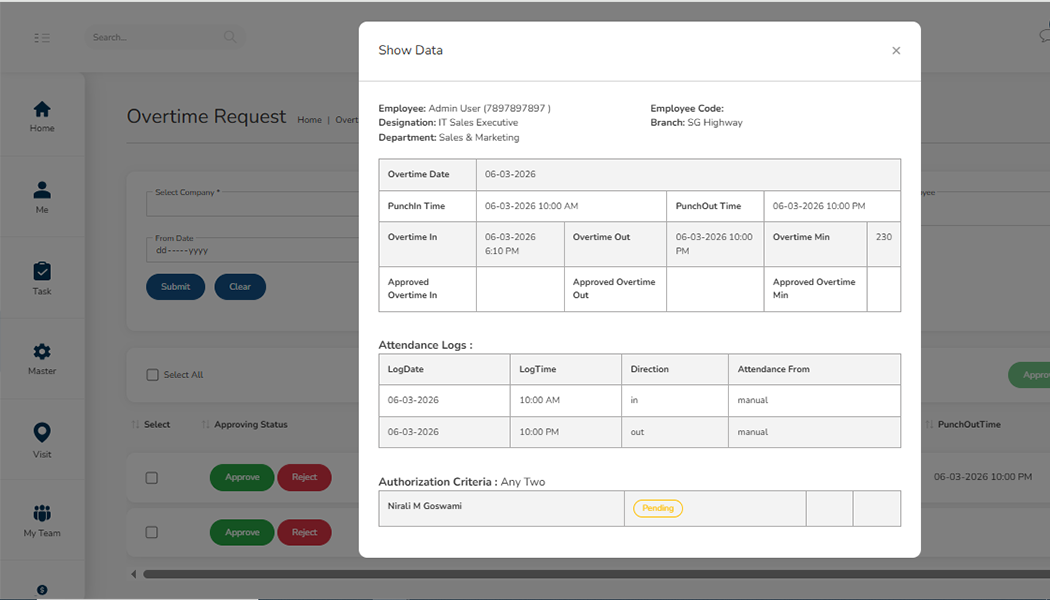Click the search magnifier icon
Screen dimensions: 1050x600
(x=230, y=38)
